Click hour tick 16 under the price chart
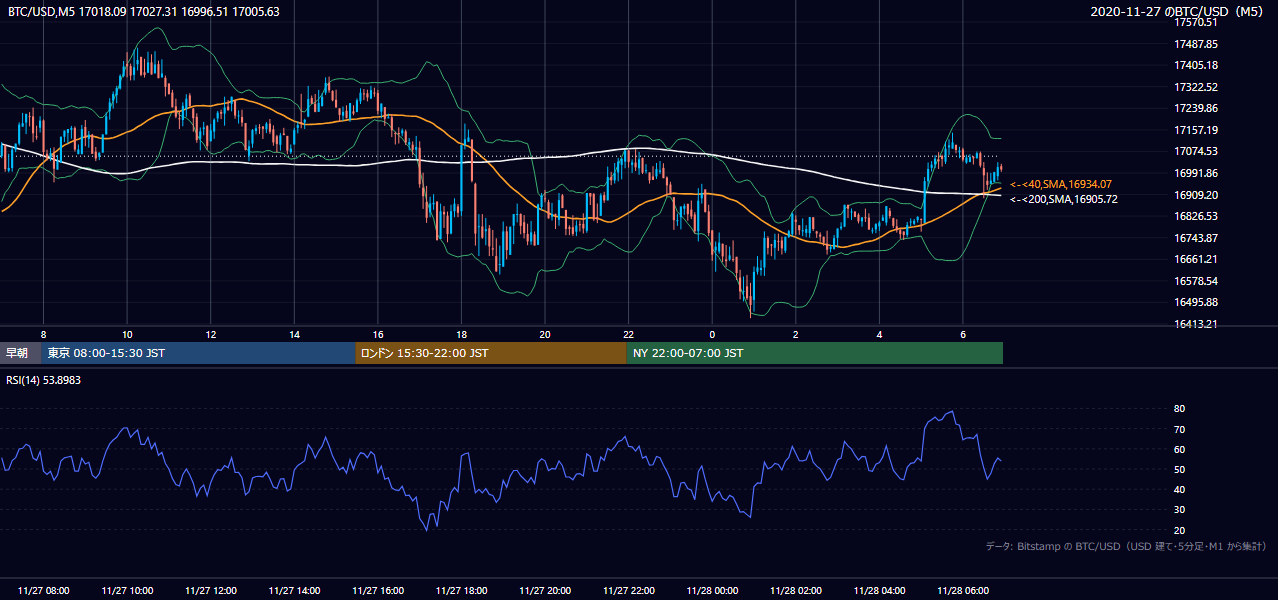This screenshot has width=1278, height=600. (x=378, y=334)
